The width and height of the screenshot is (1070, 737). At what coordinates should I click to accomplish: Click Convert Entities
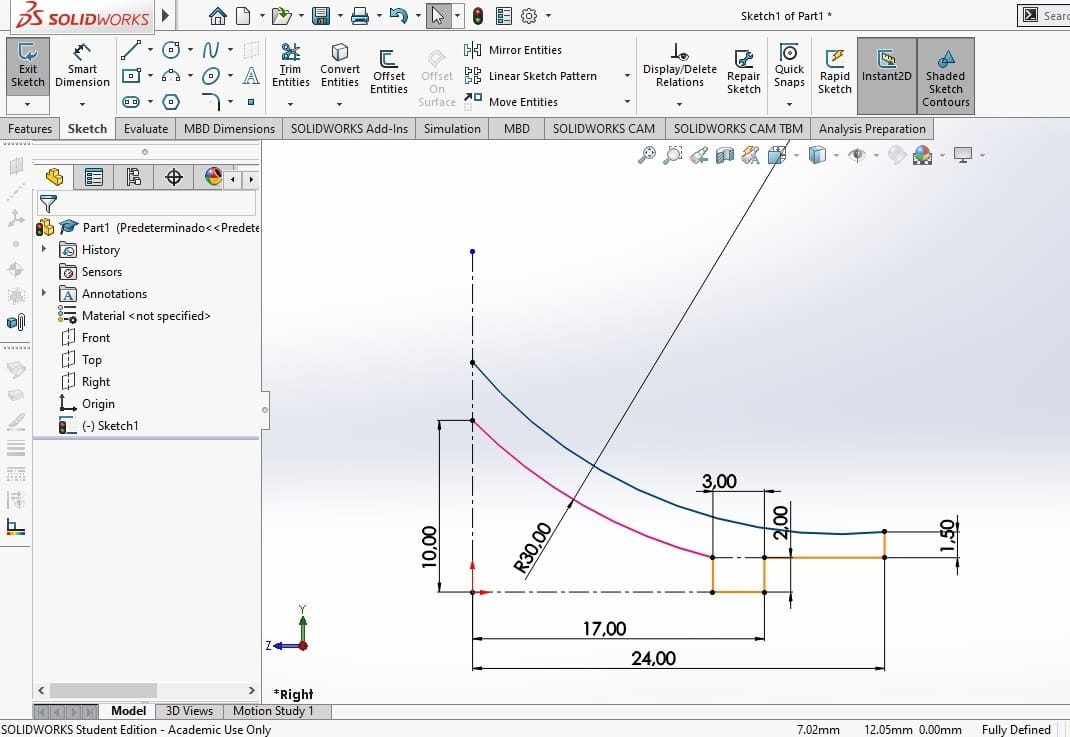[340, 66]
